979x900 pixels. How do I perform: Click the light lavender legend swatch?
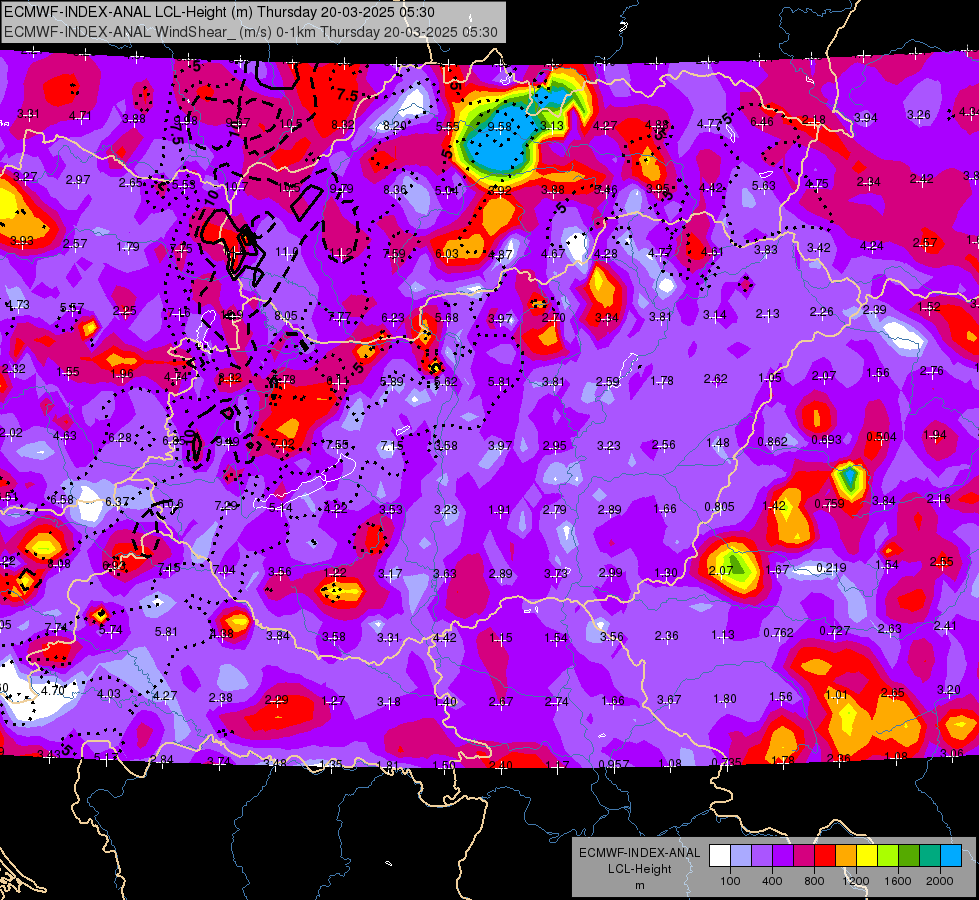[741, 855]
